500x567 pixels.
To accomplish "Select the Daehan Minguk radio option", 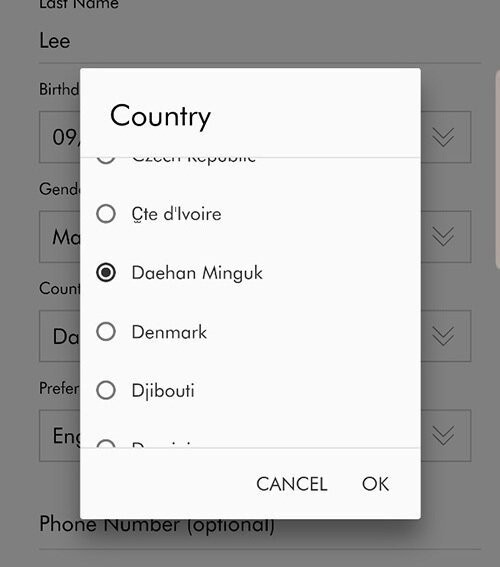I will (106, 272).
